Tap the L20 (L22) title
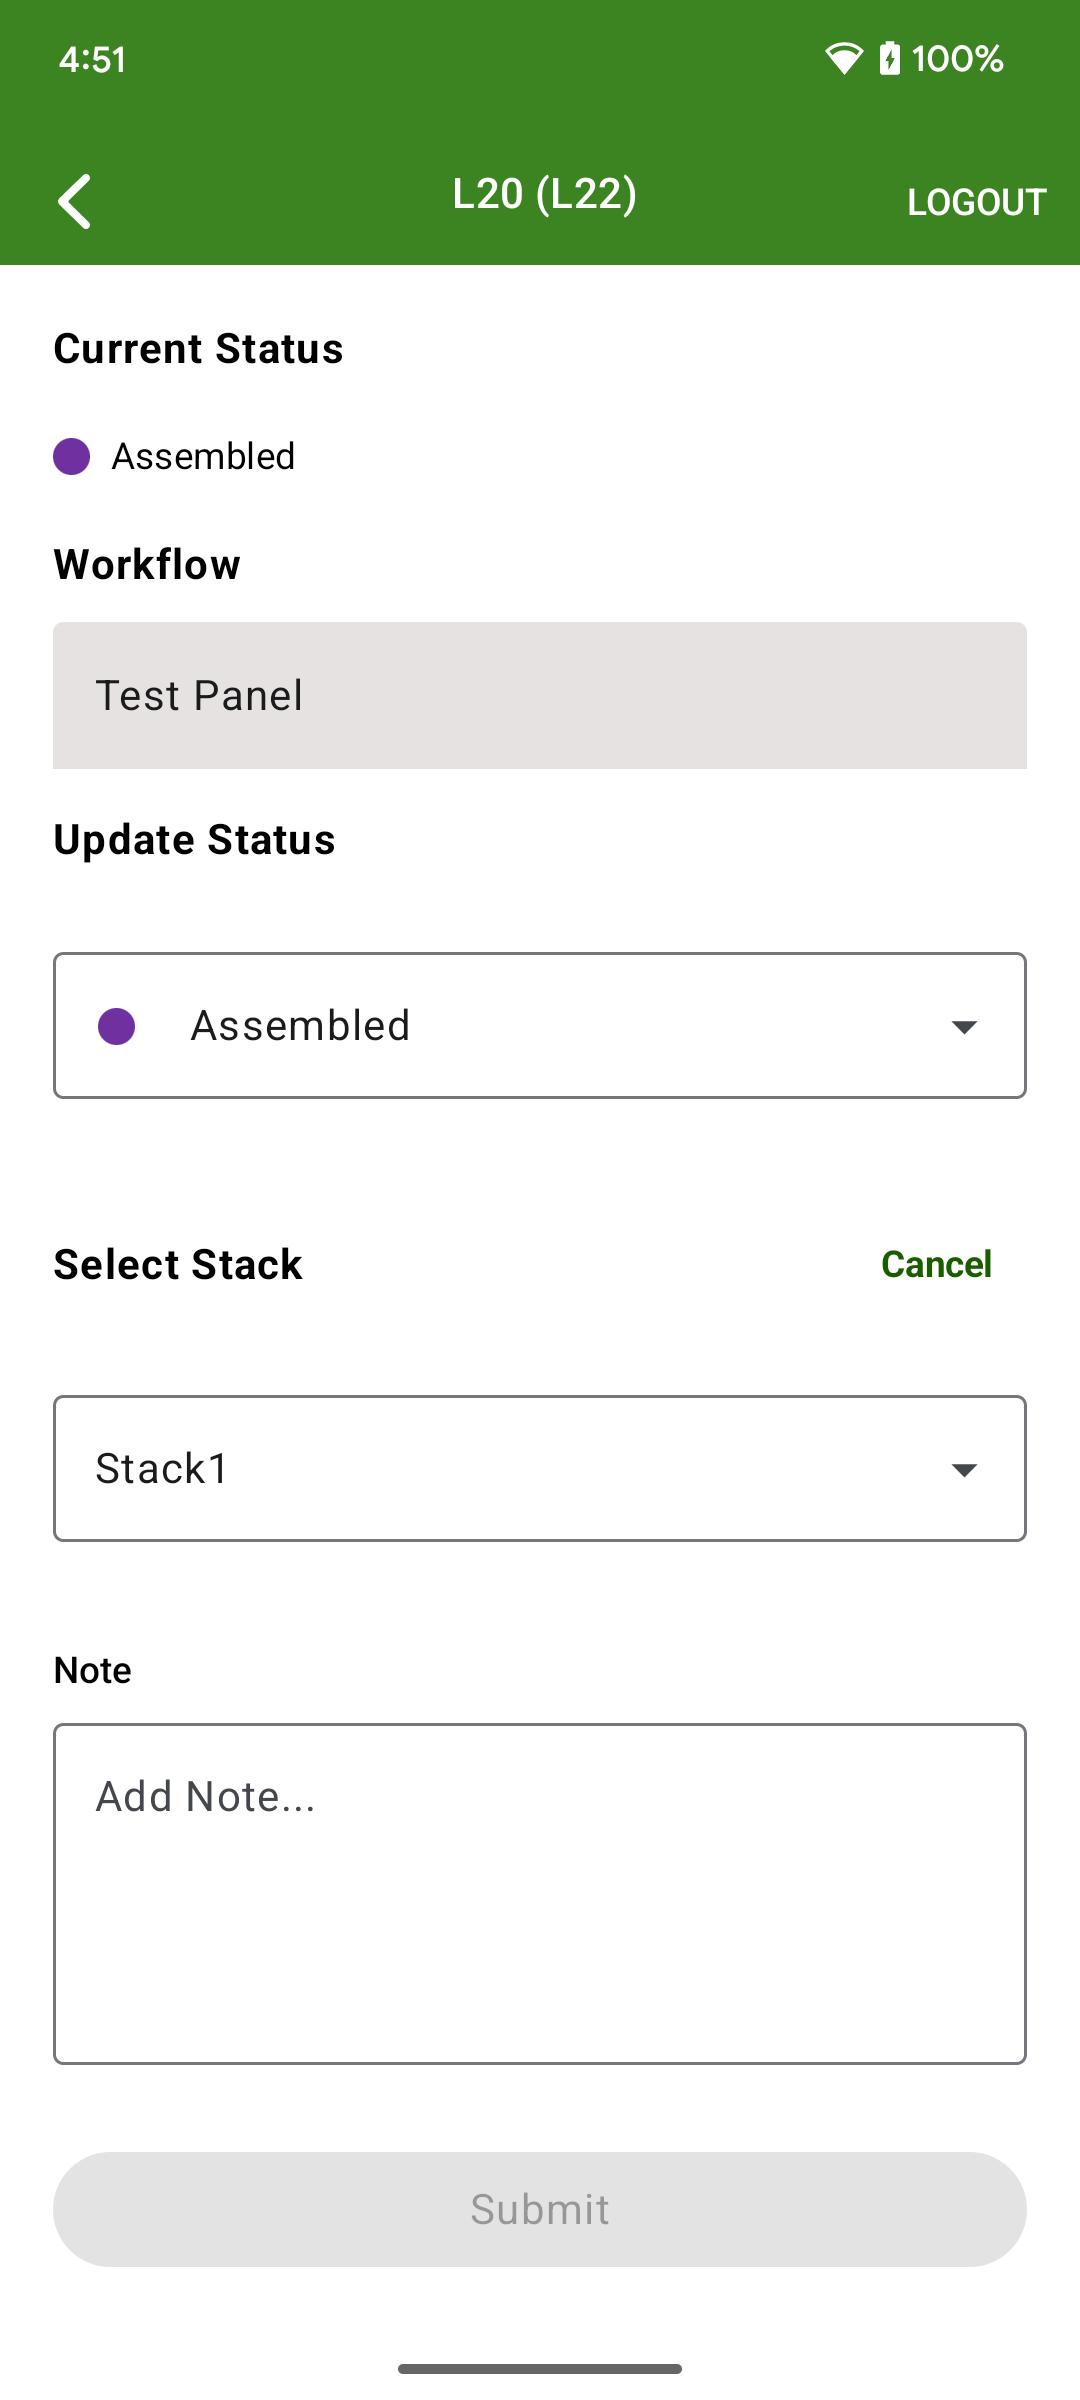Screen dimensions: 1080x2400 point(544,195)
